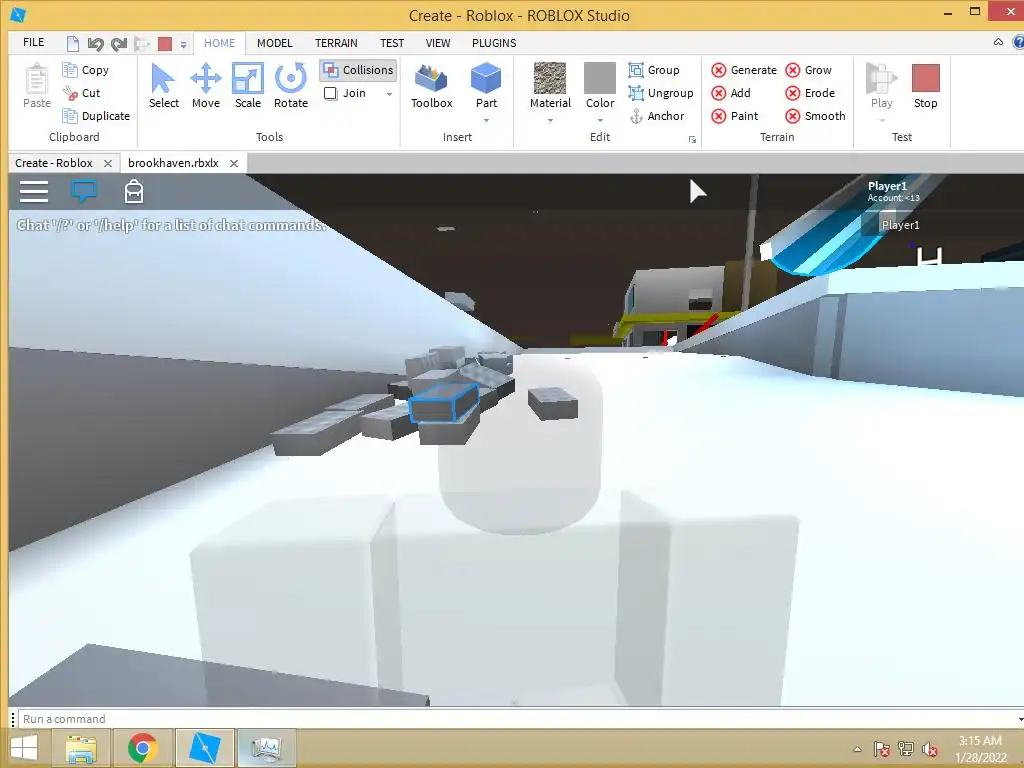Viewport: 1024px width, 768px height.
Task: Insert a new Part
Action: (486, 86)
